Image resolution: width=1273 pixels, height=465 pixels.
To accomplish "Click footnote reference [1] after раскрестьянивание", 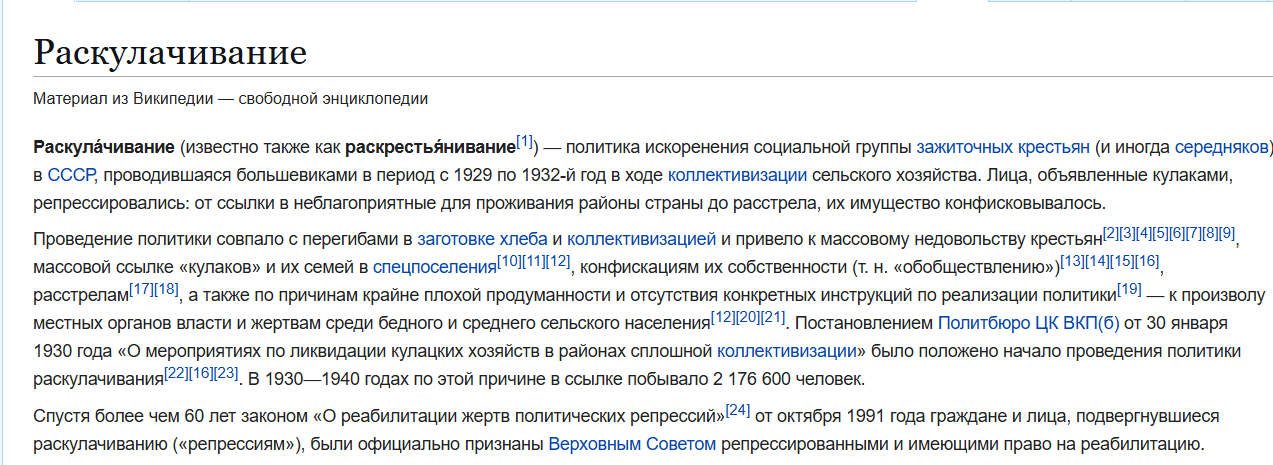I will point(525,140).
